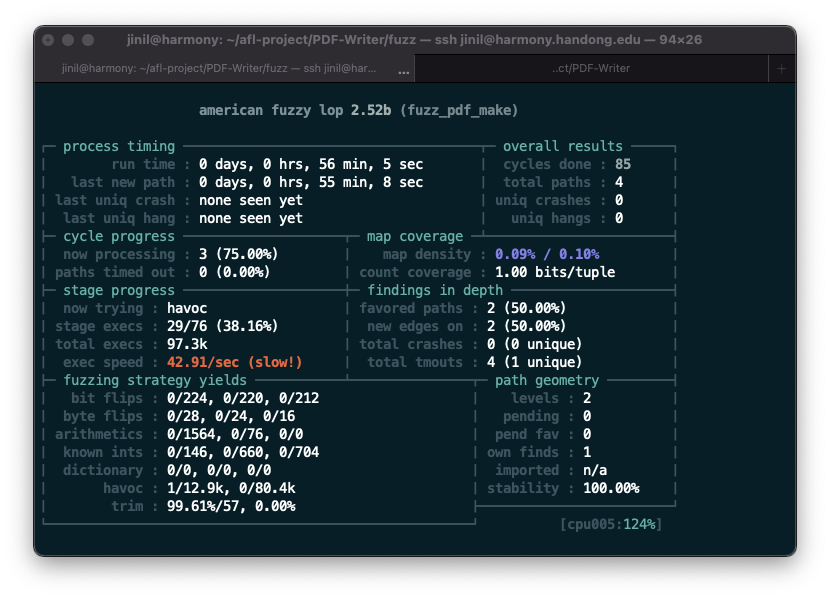Click arithmetics '0/1564, 0/76, 0/0'
Image resolution: width=830 pixels, height=598 pixels.
point(235,434)
